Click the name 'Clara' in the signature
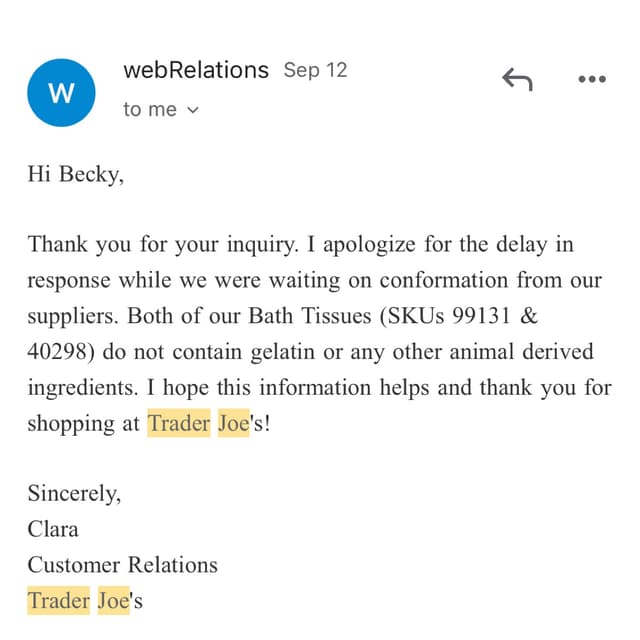 pyautogui.click(x=53, y=529)
